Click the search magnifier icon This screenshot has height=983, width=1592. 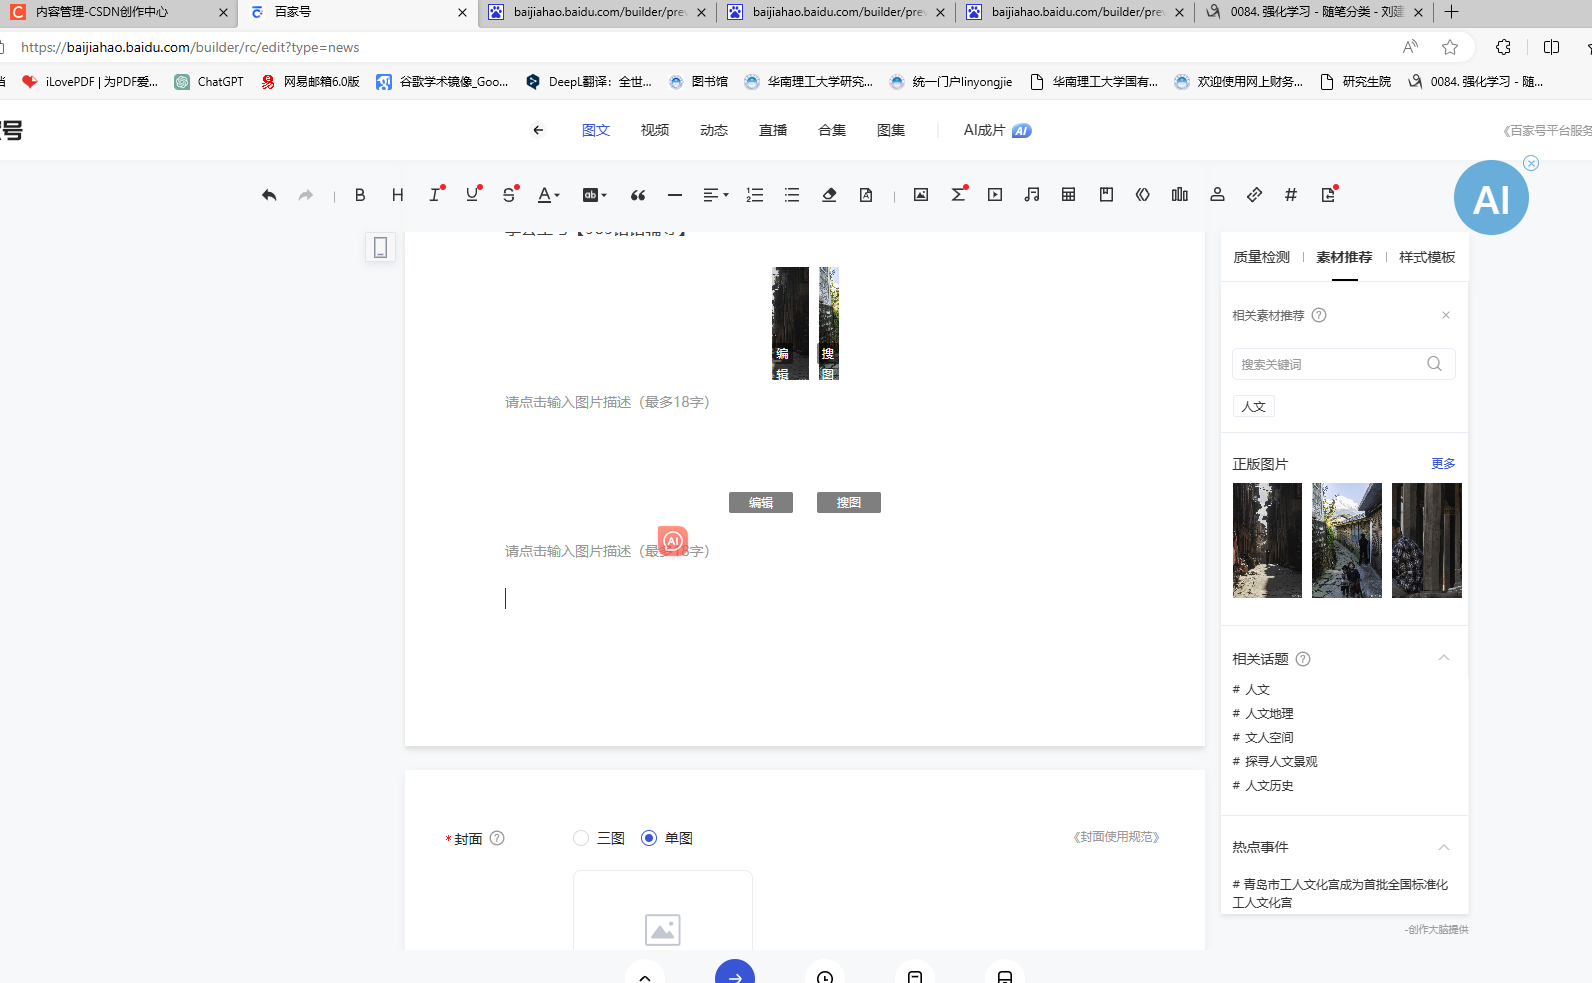[x=1434, y=364]
